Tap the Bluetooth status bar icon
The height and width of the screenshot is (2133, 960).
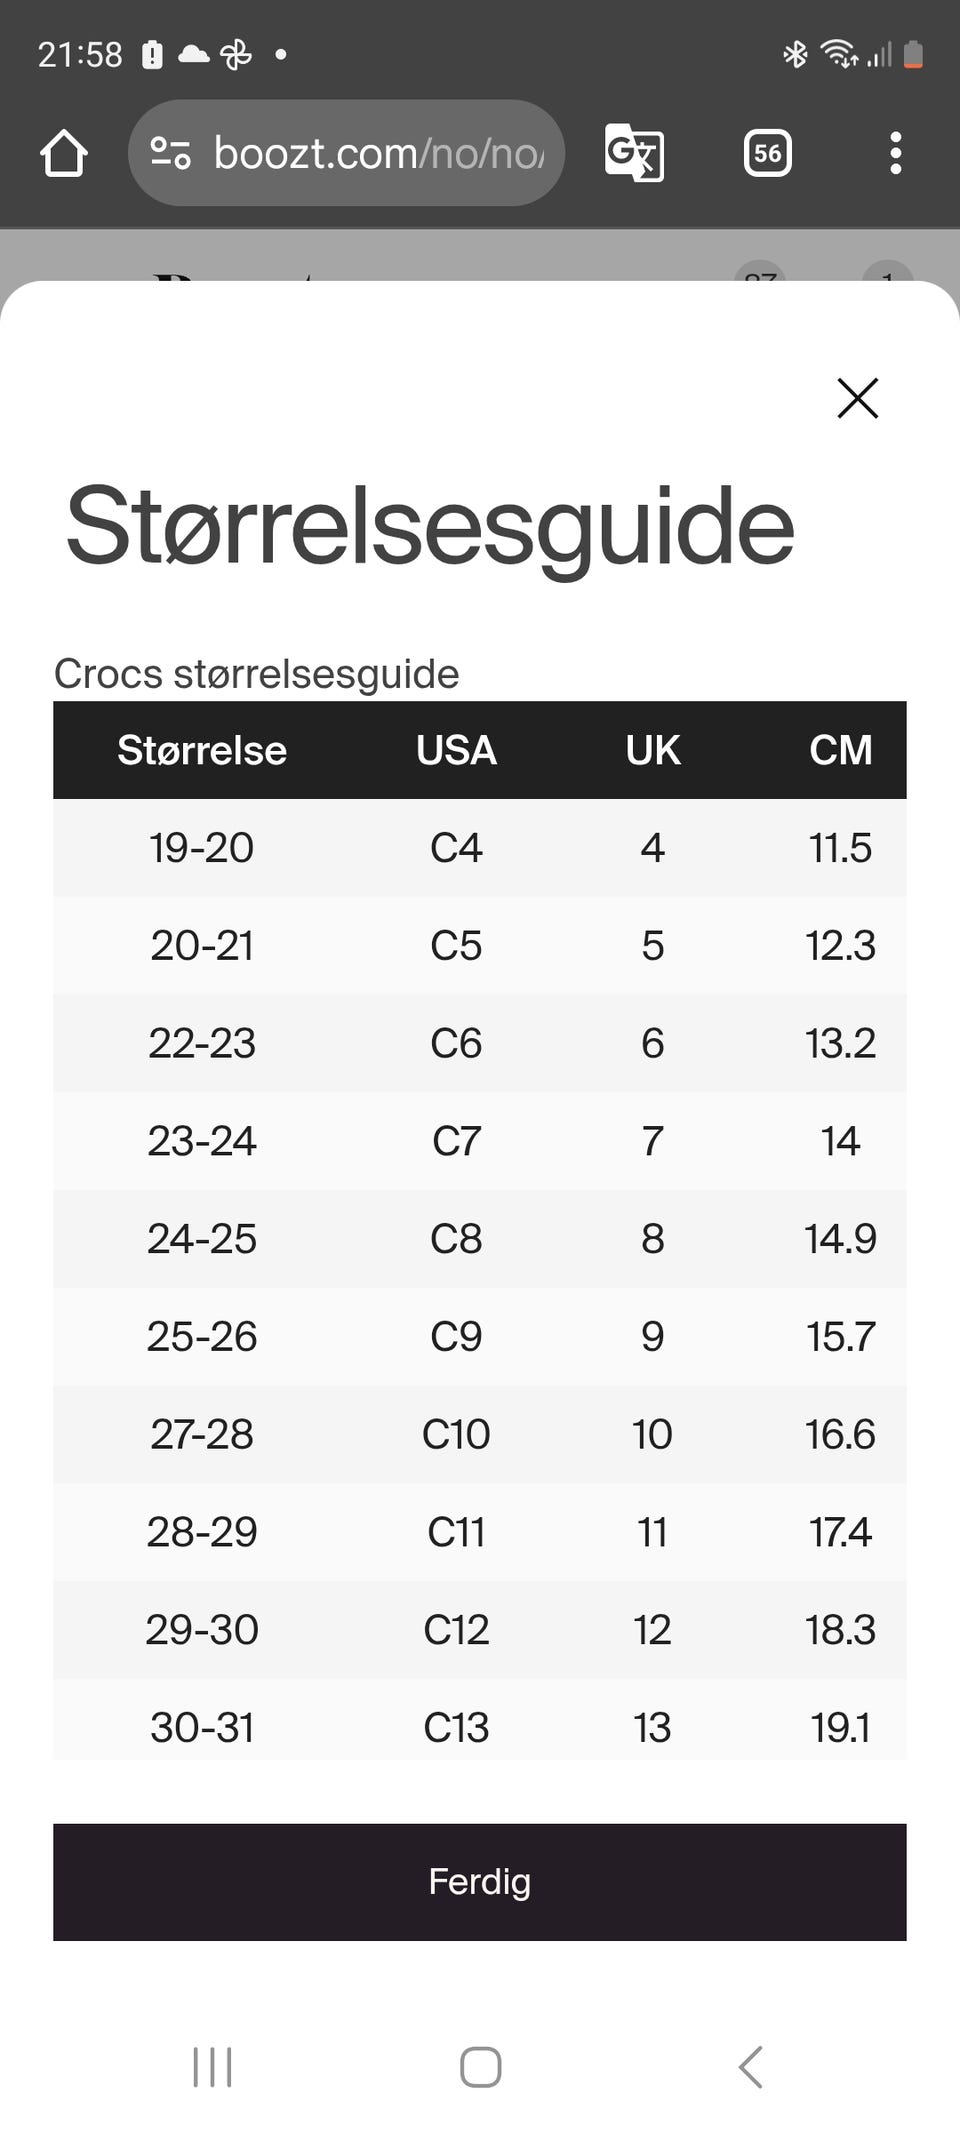[795, 54]
